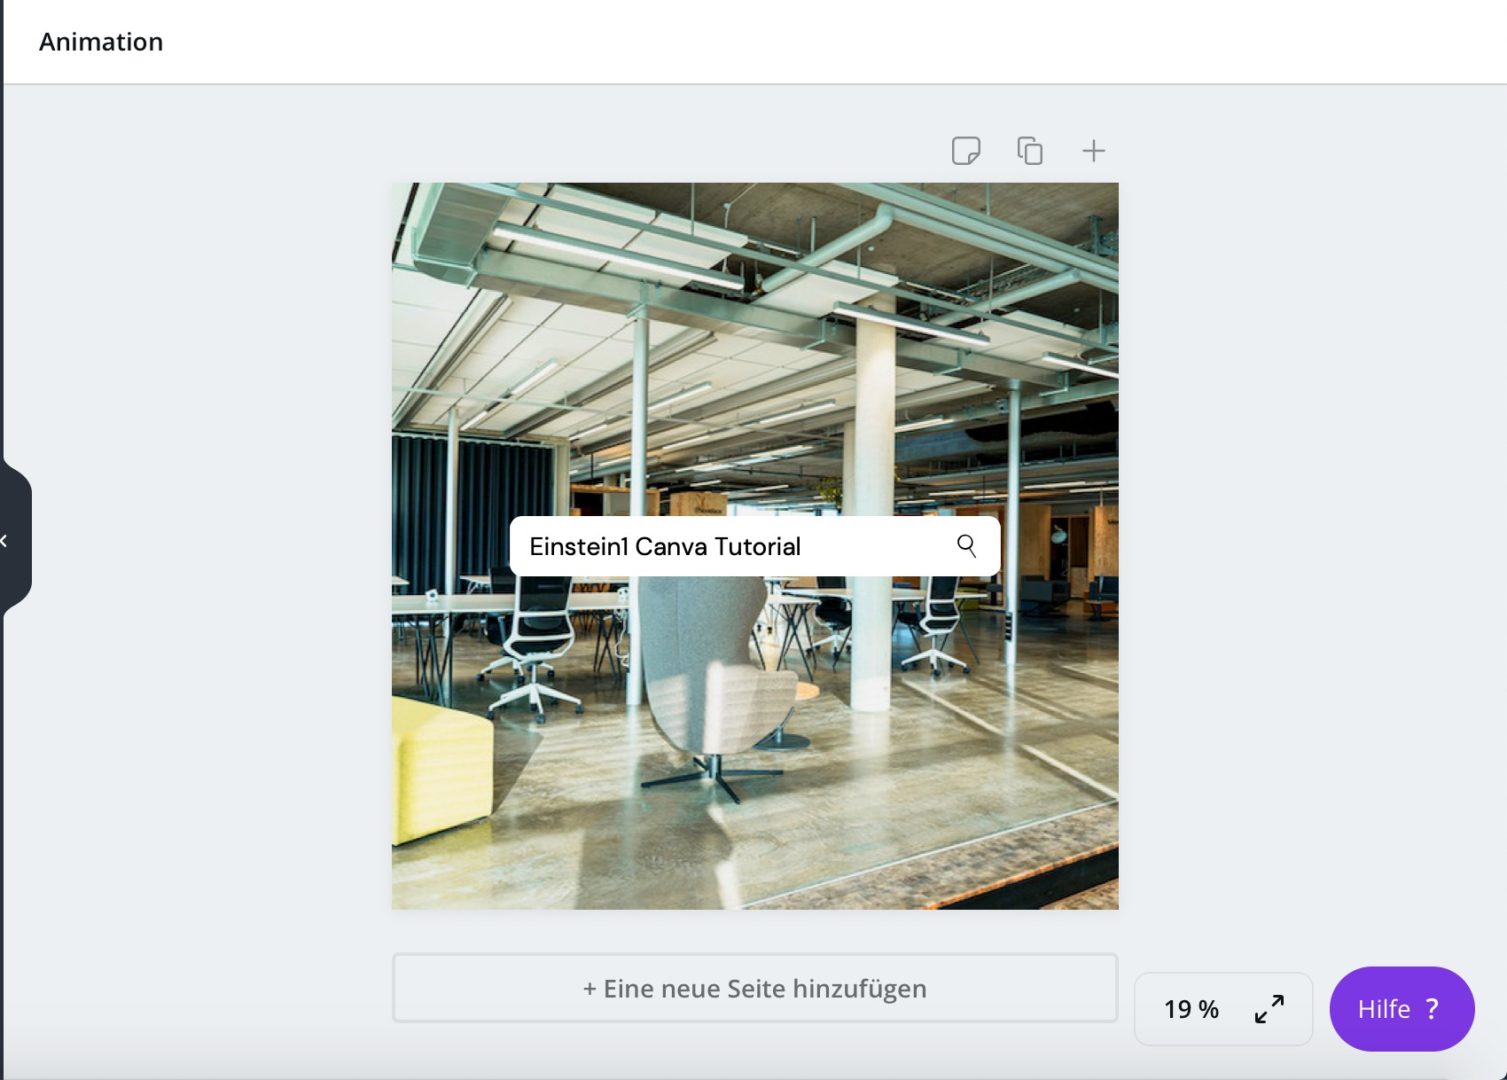
Task: Add notes with the sticky note icon
Action: pos(966,151)
